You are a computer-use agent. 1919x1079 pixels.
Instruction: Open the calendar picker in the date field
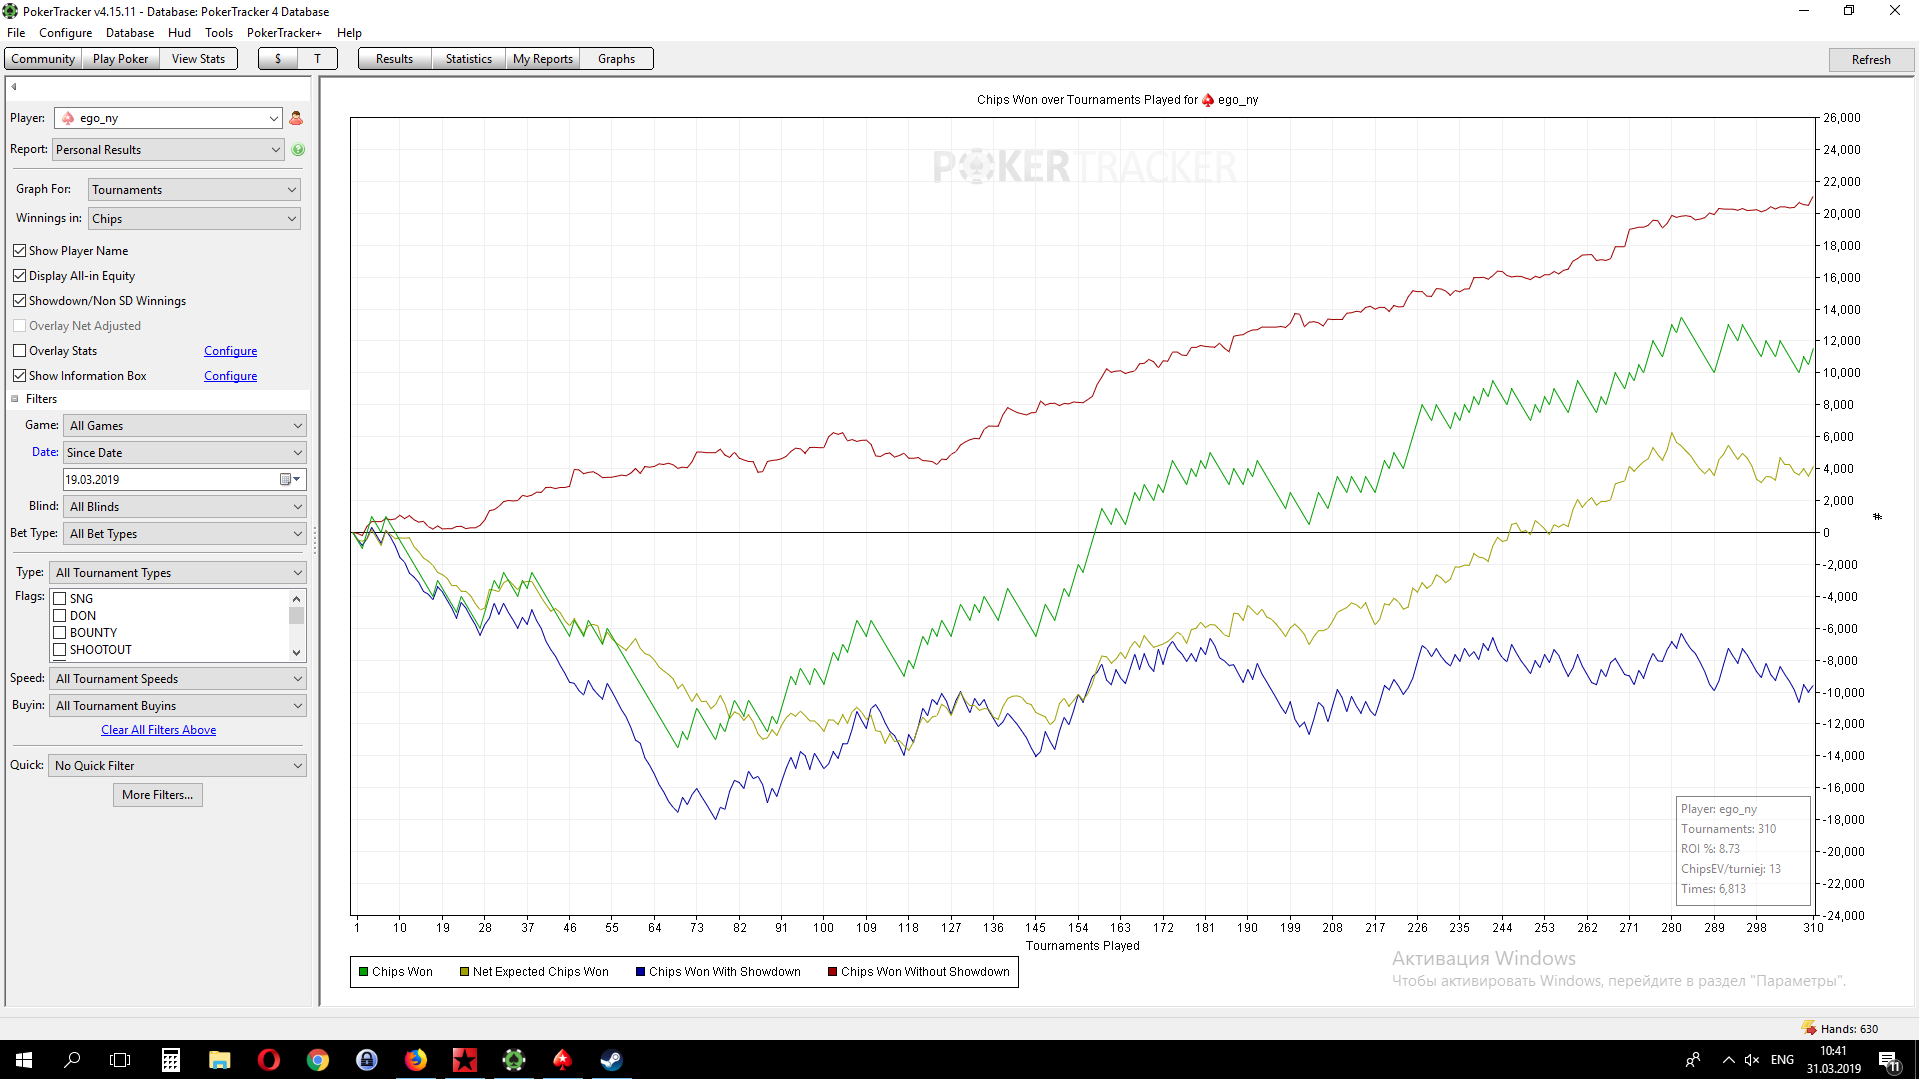coord(289,480)
